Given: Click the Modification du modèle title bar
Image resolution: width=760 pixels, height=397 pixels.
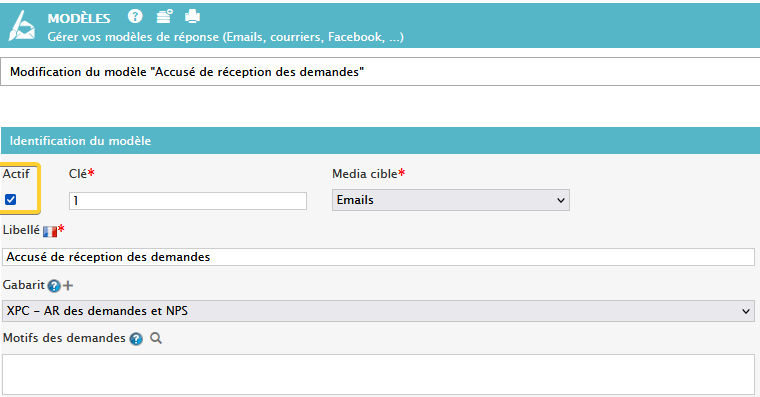Looking at the screenshot, I should (380, 72).
